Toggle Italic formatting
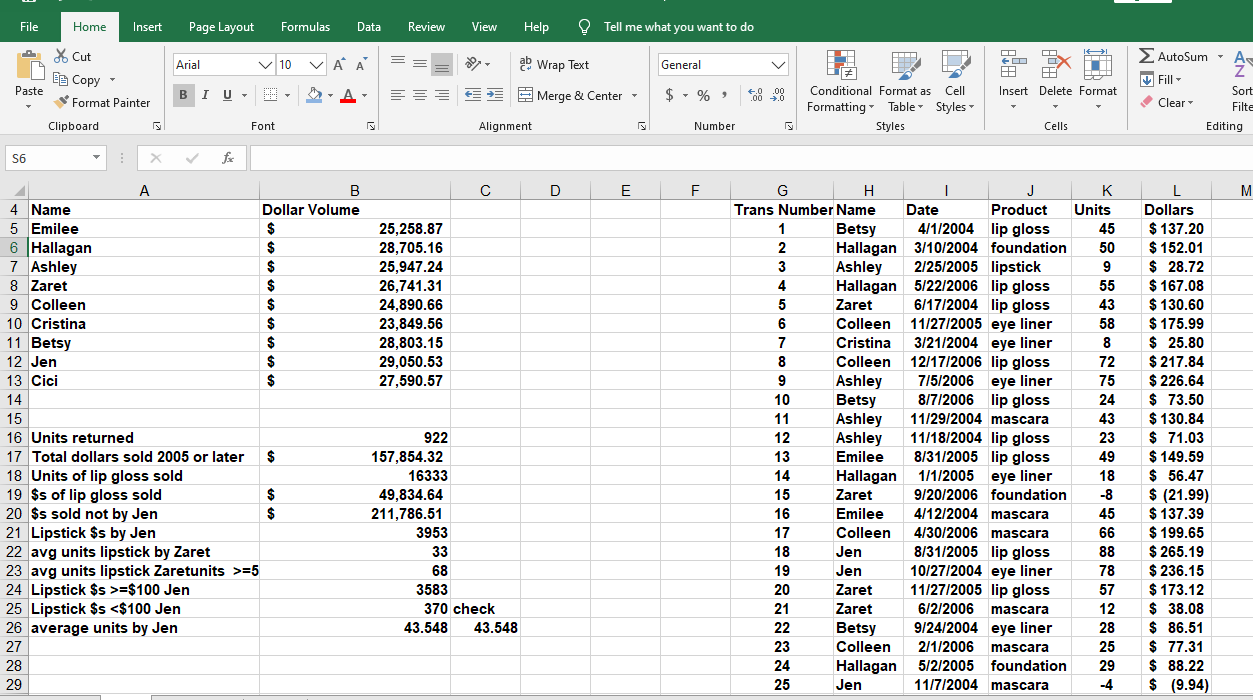Screen dimensions: 1253x700 [x=205, y=95]
